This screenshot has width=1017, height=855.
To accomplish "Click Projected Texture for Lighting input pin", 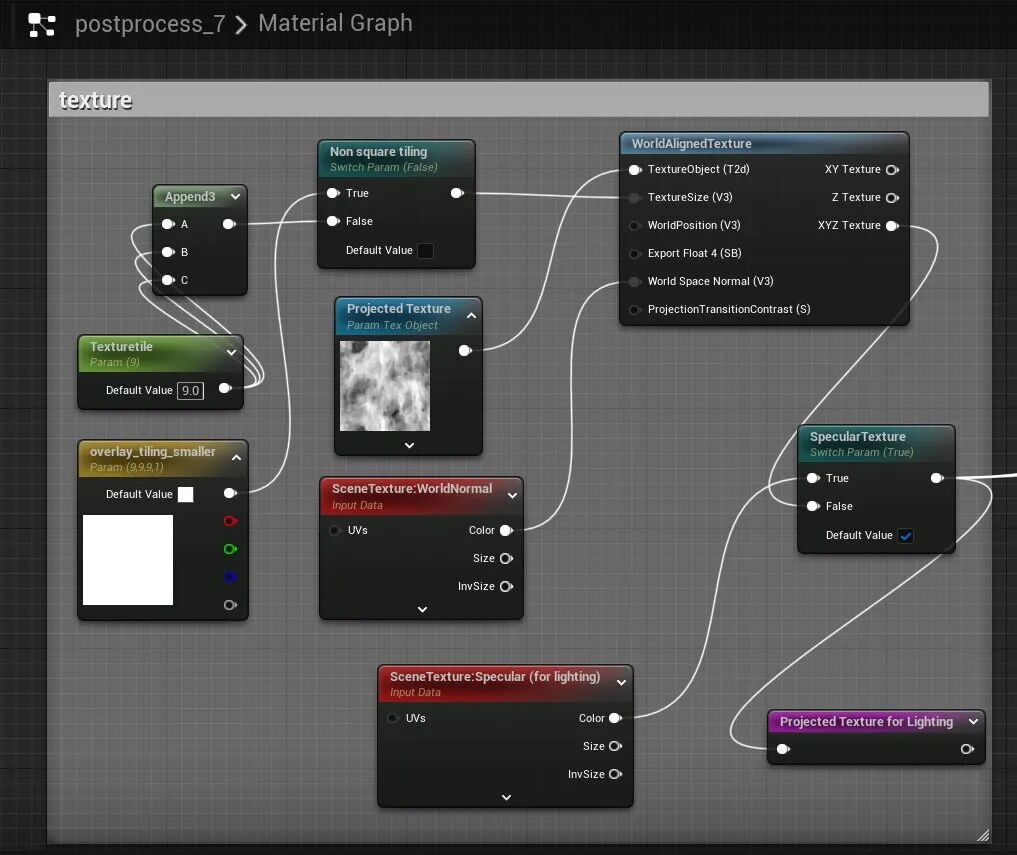I will click(x=784, y=749).
